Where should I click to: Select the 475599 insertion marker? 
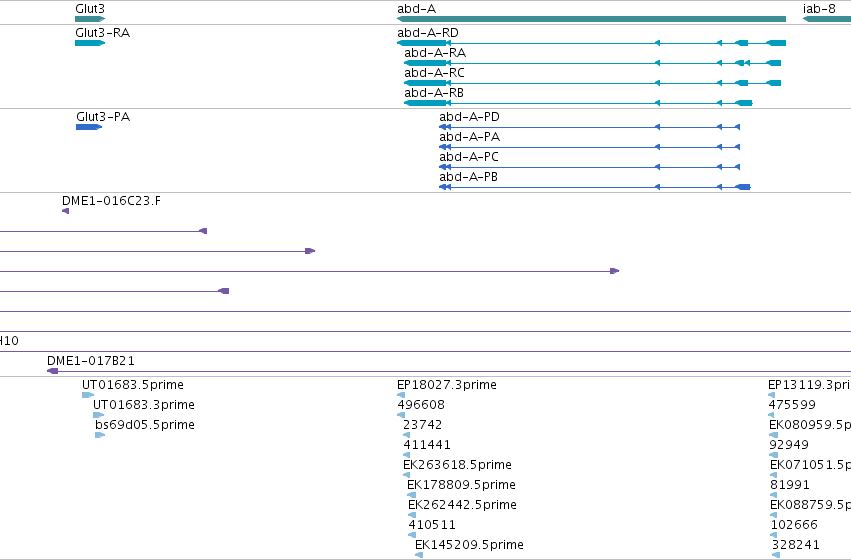[772, 415]
